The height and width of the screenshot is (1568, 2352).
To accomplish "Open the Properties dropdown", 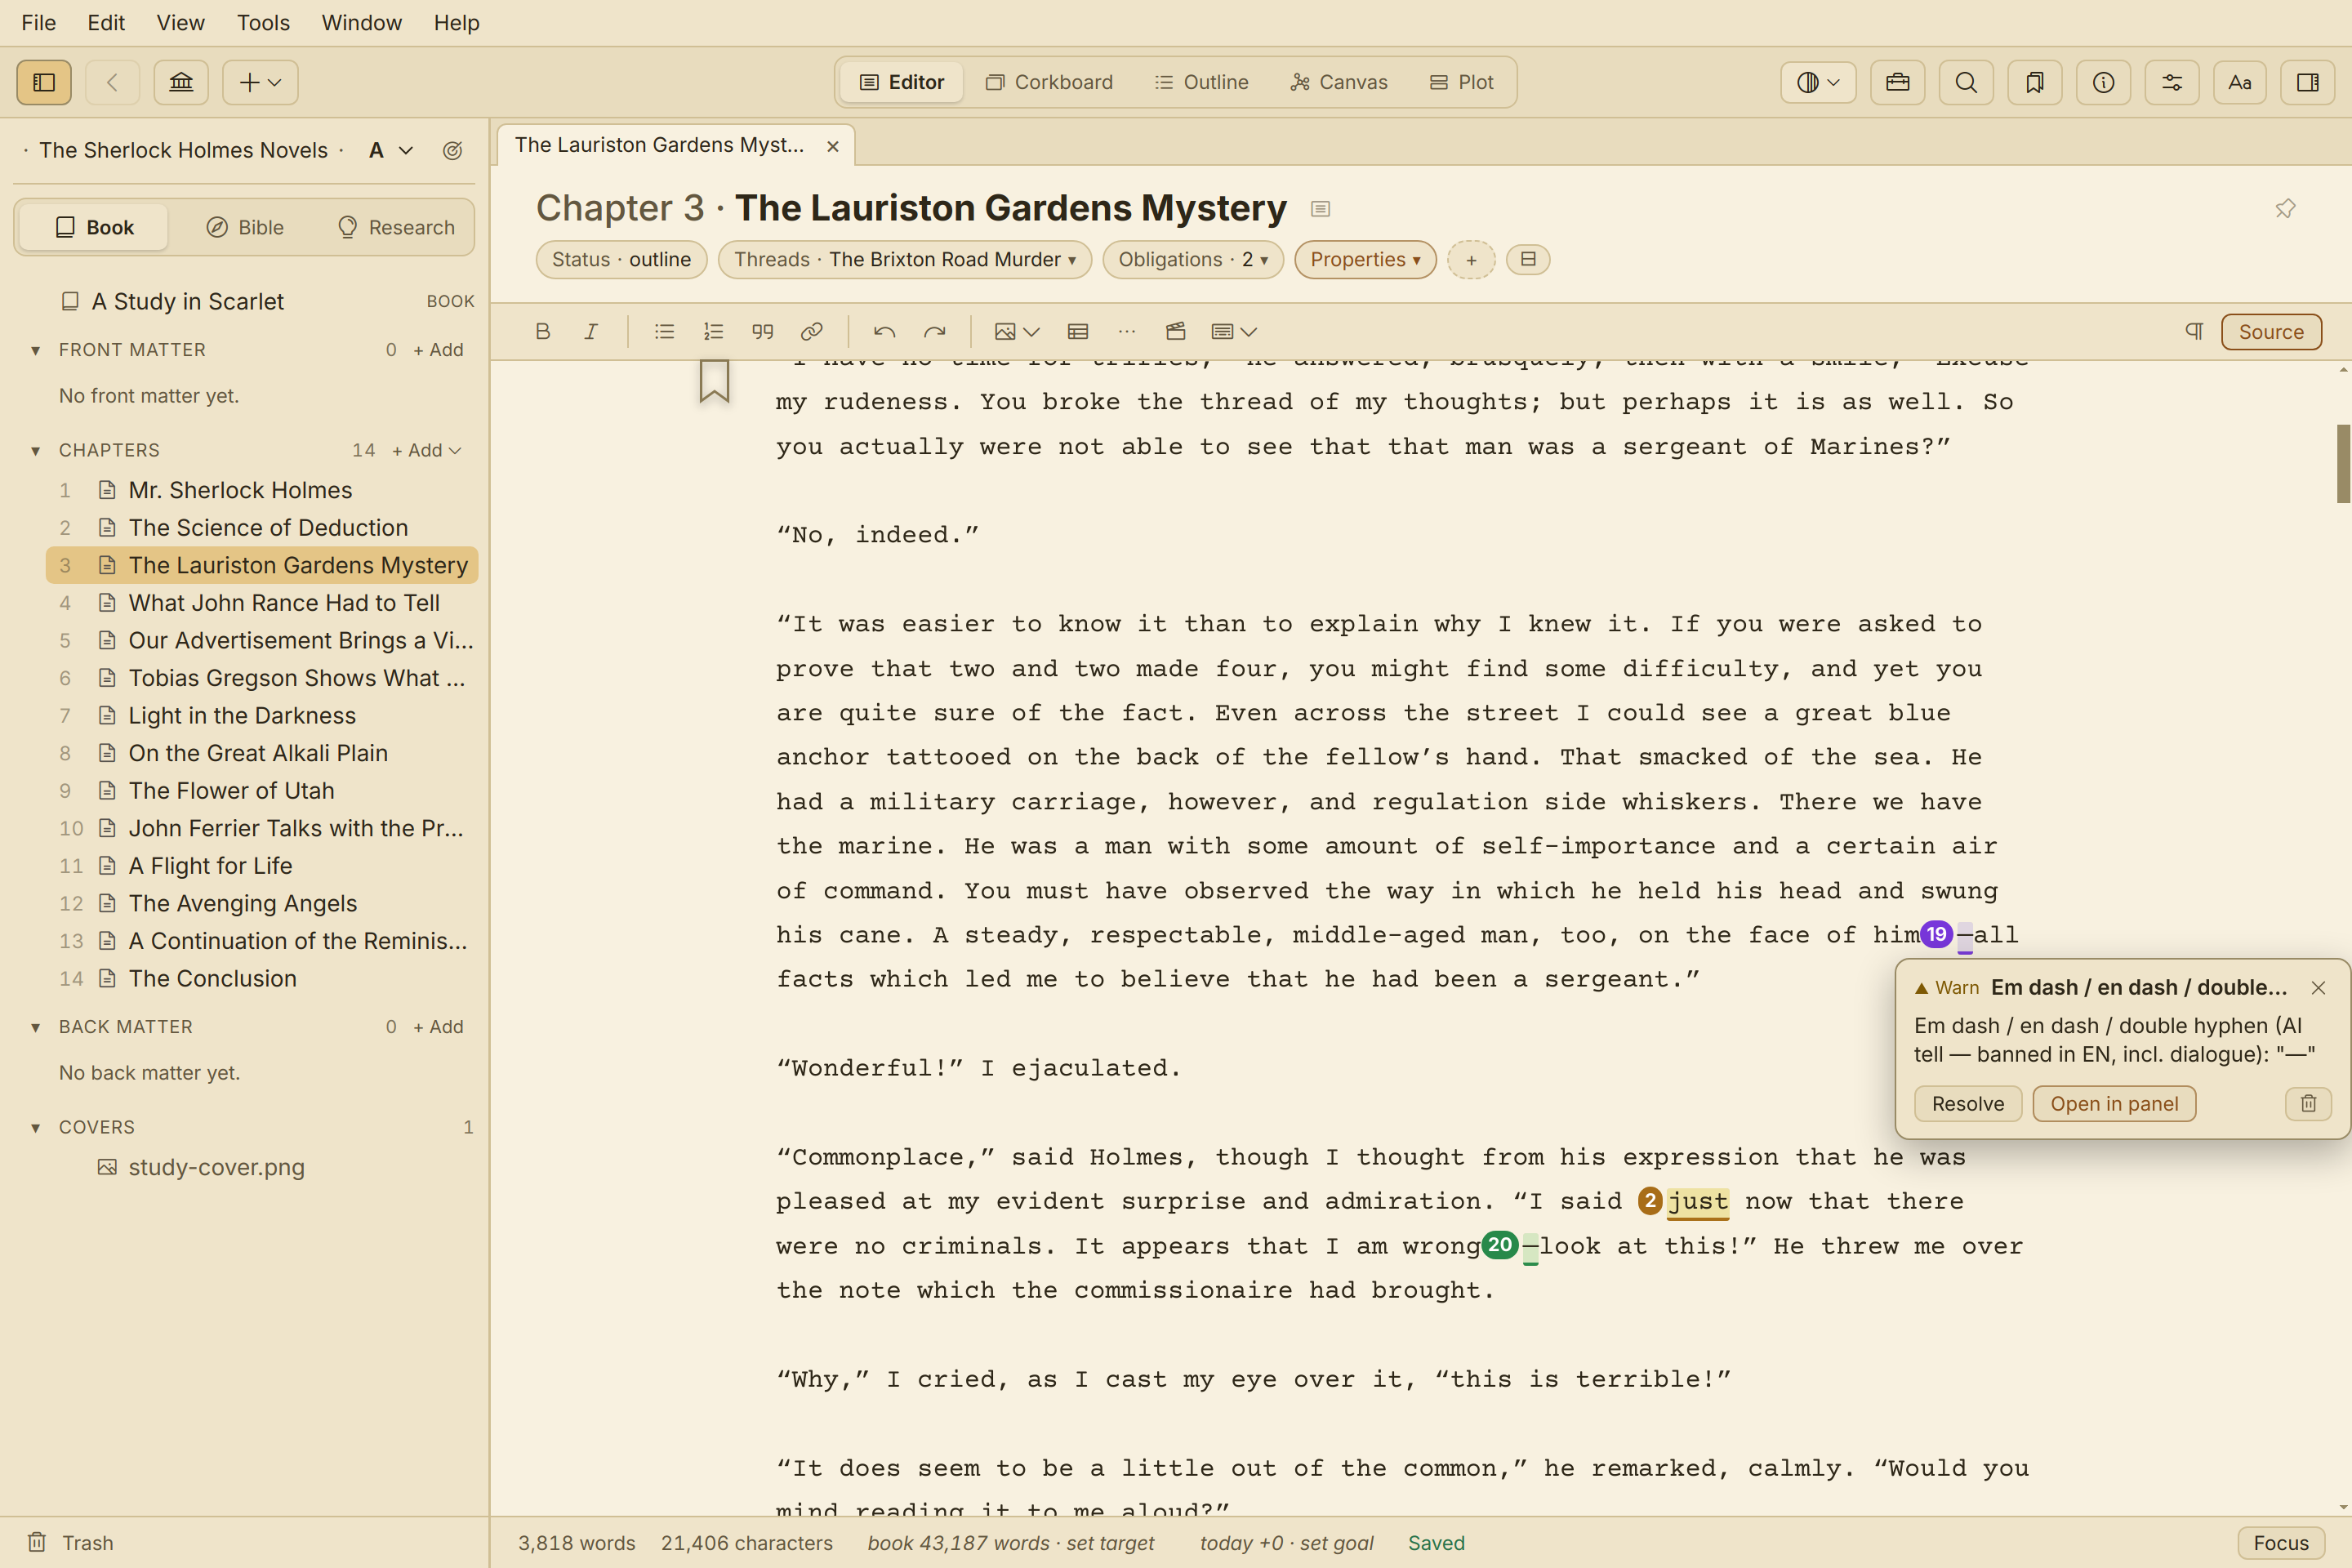I will point(1365,260).
